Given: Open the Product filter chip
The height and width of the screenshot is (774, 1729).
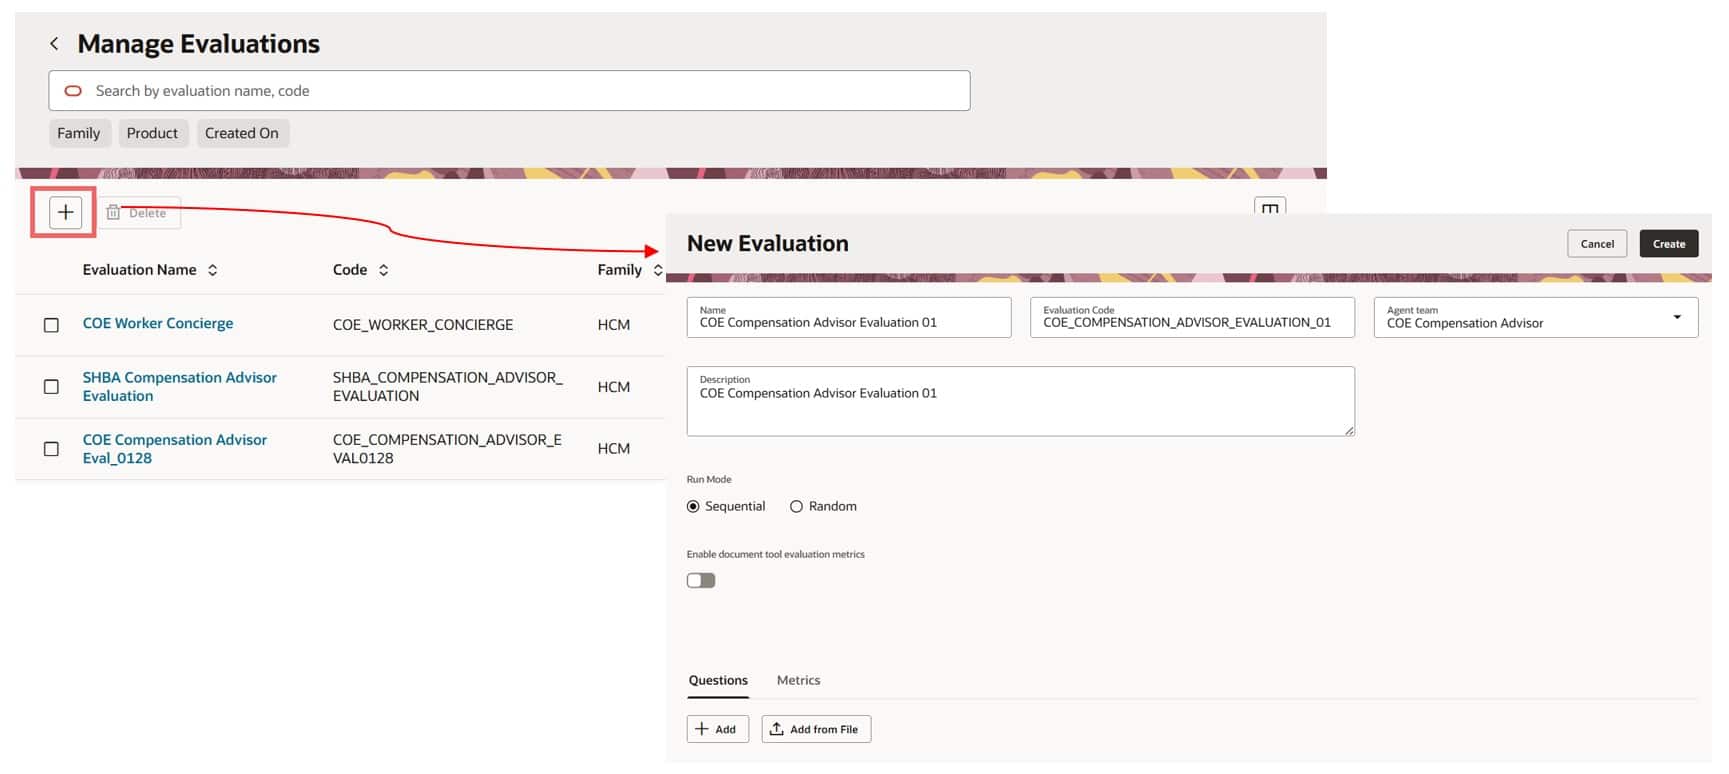Looking at the screenshot, I should tap(152, 133).
